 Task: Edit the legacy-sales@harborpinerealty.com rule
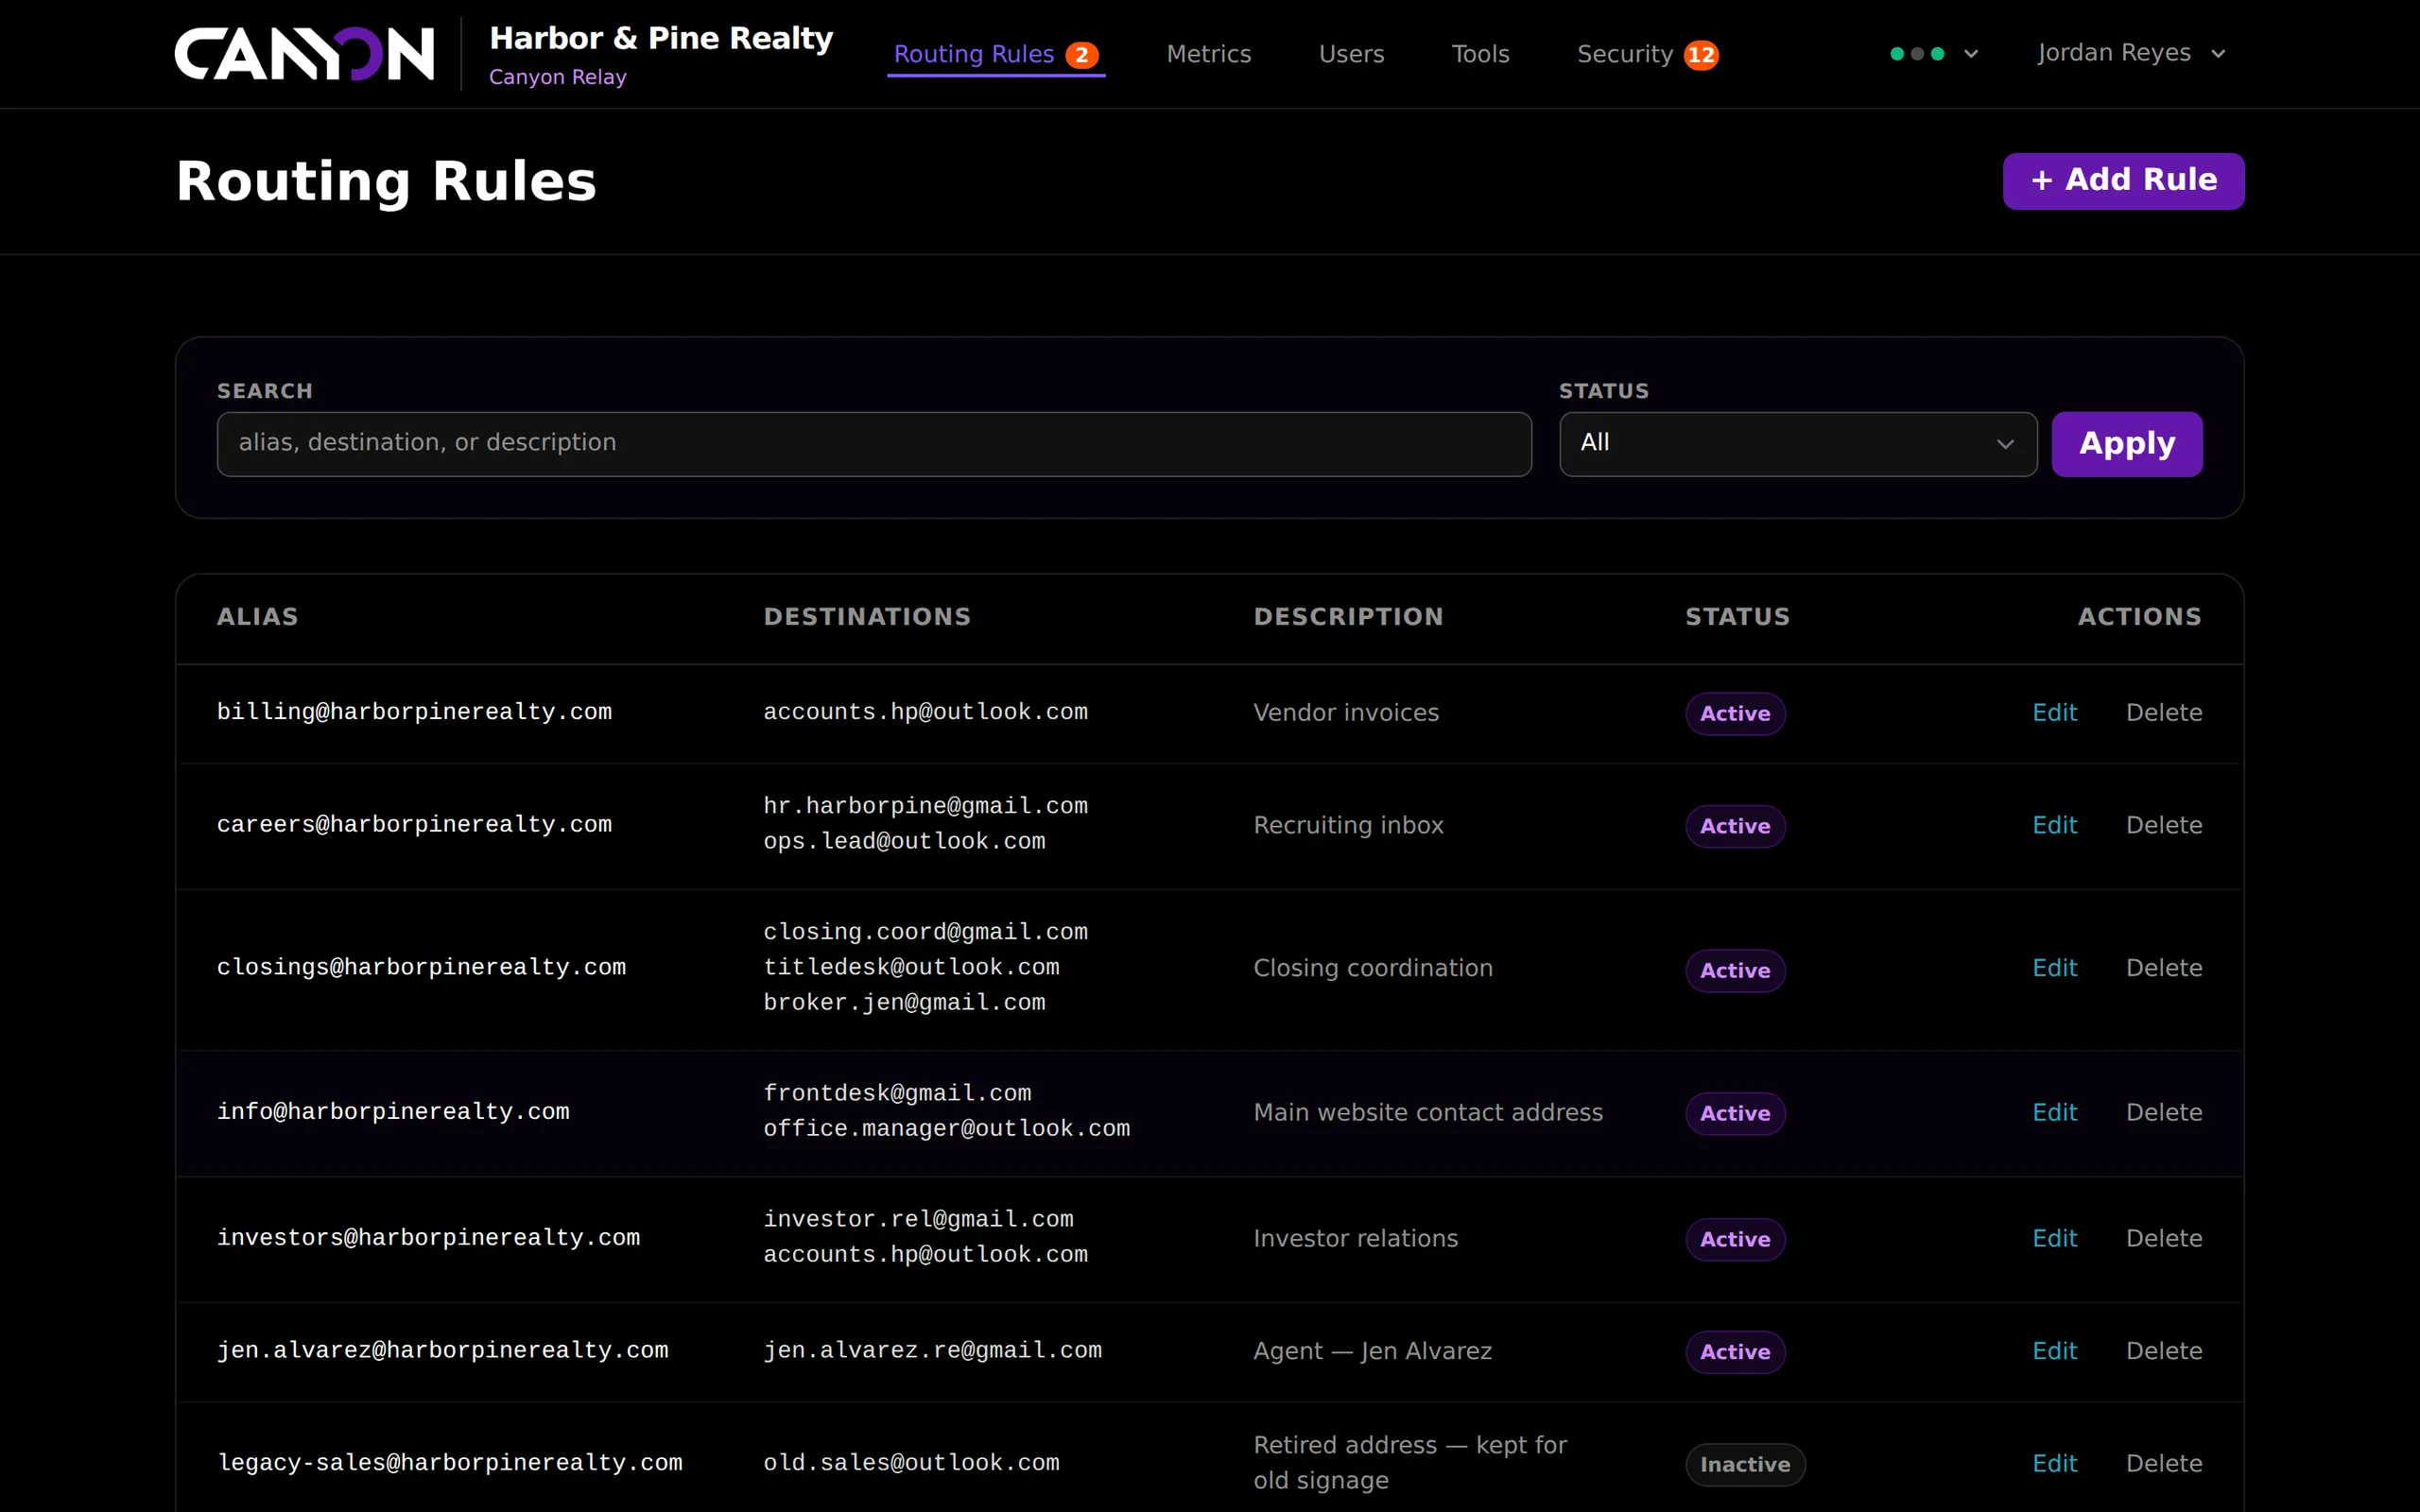tap(2054, 1464)
